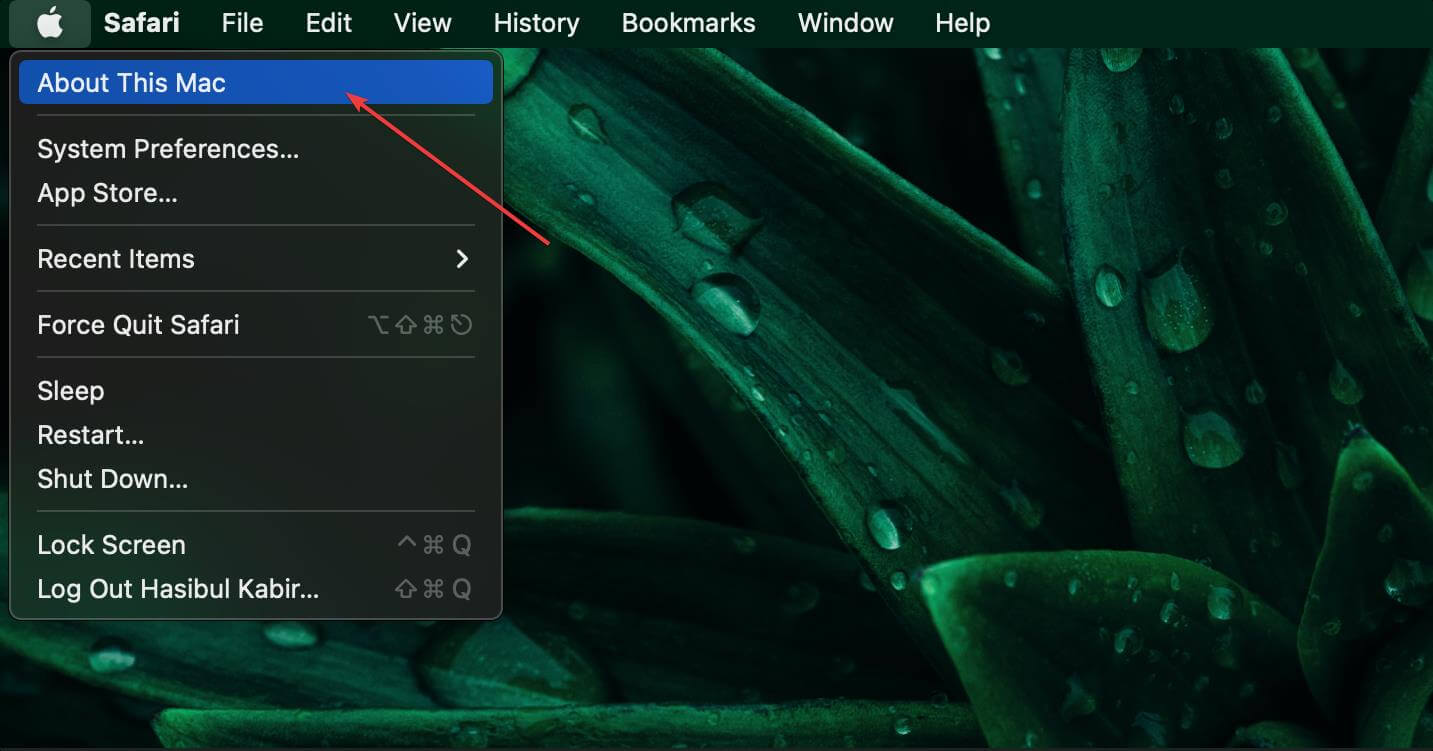Choose About This Mac
1433x751 pixels.
pyautogui.click(x=256, y=82)
